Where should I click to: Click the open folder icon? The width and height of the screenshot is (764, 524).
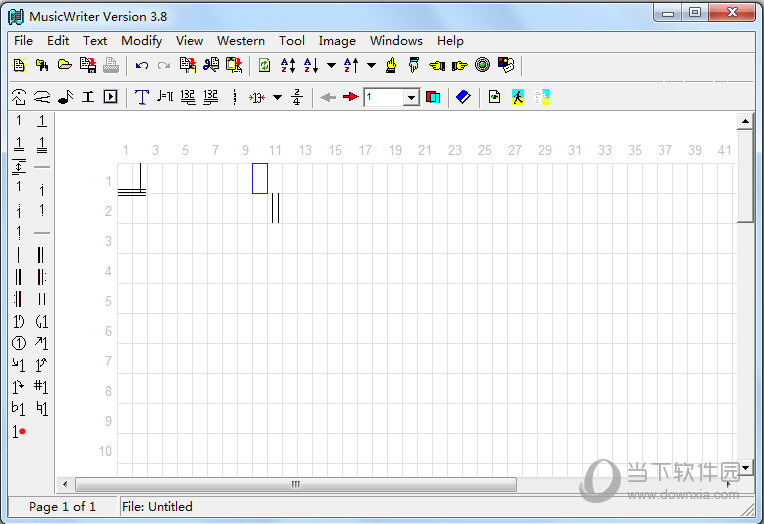64,66
